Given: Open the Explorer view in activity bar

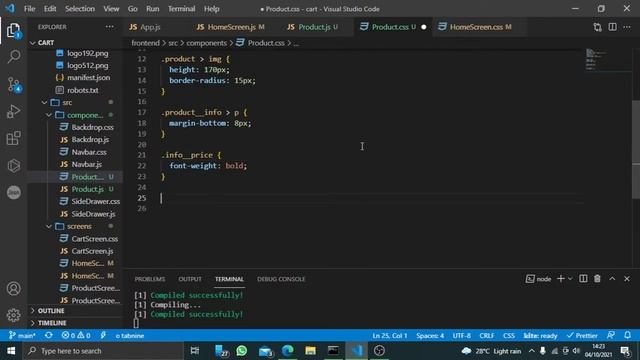Looking at the screenshot, I should coord(13,30).
